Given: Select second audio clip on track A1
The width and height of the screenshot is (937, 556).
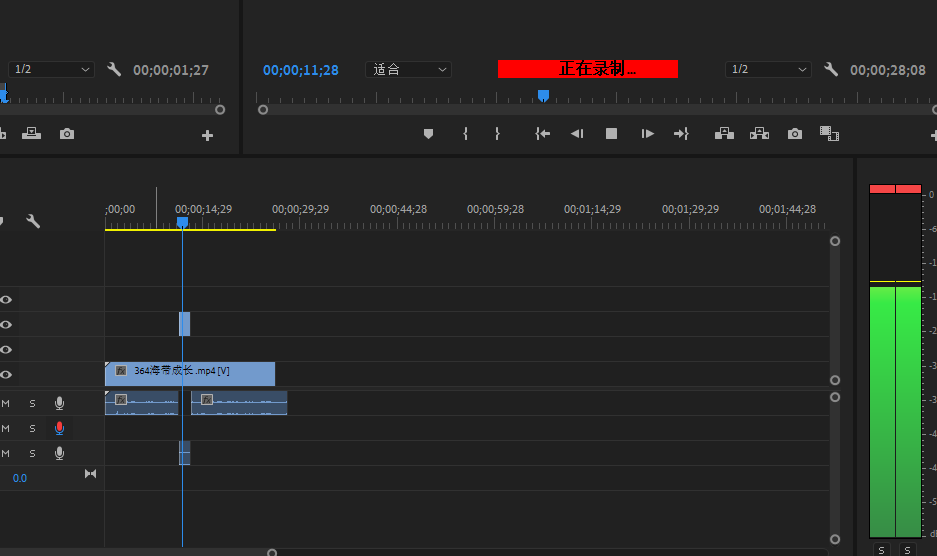Looking at the screenshot, I should coord(239,403).
